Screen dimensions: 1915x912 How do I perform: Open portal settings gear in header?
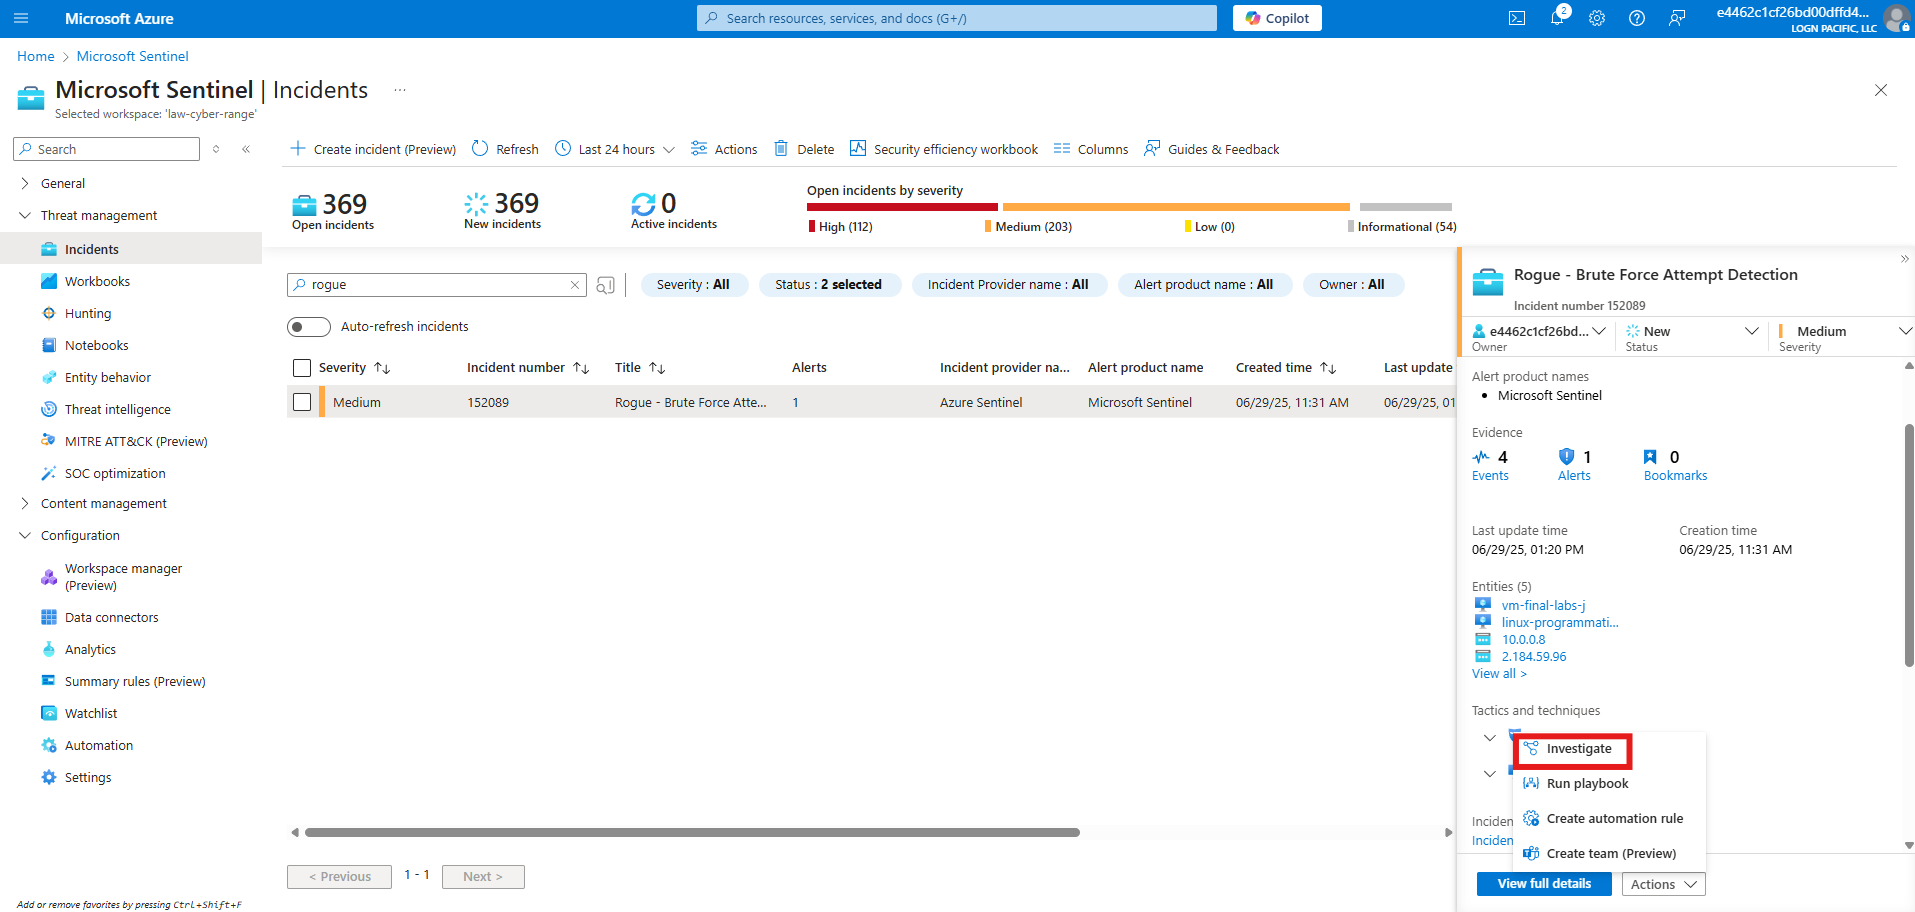1597,18
